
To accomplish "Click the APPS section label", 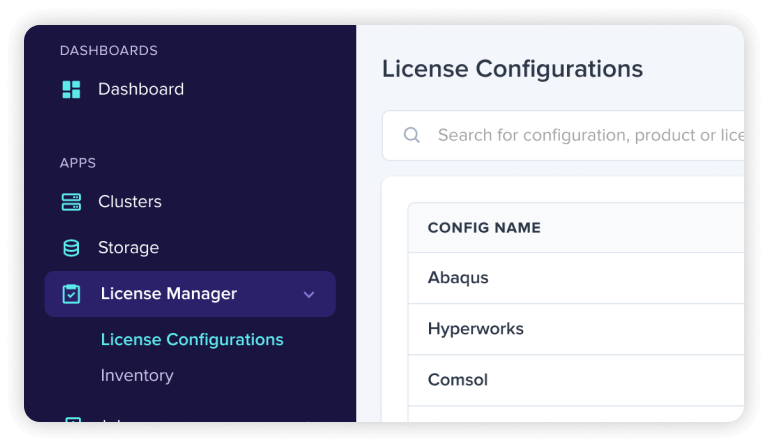I will click(x=78, y=163).
